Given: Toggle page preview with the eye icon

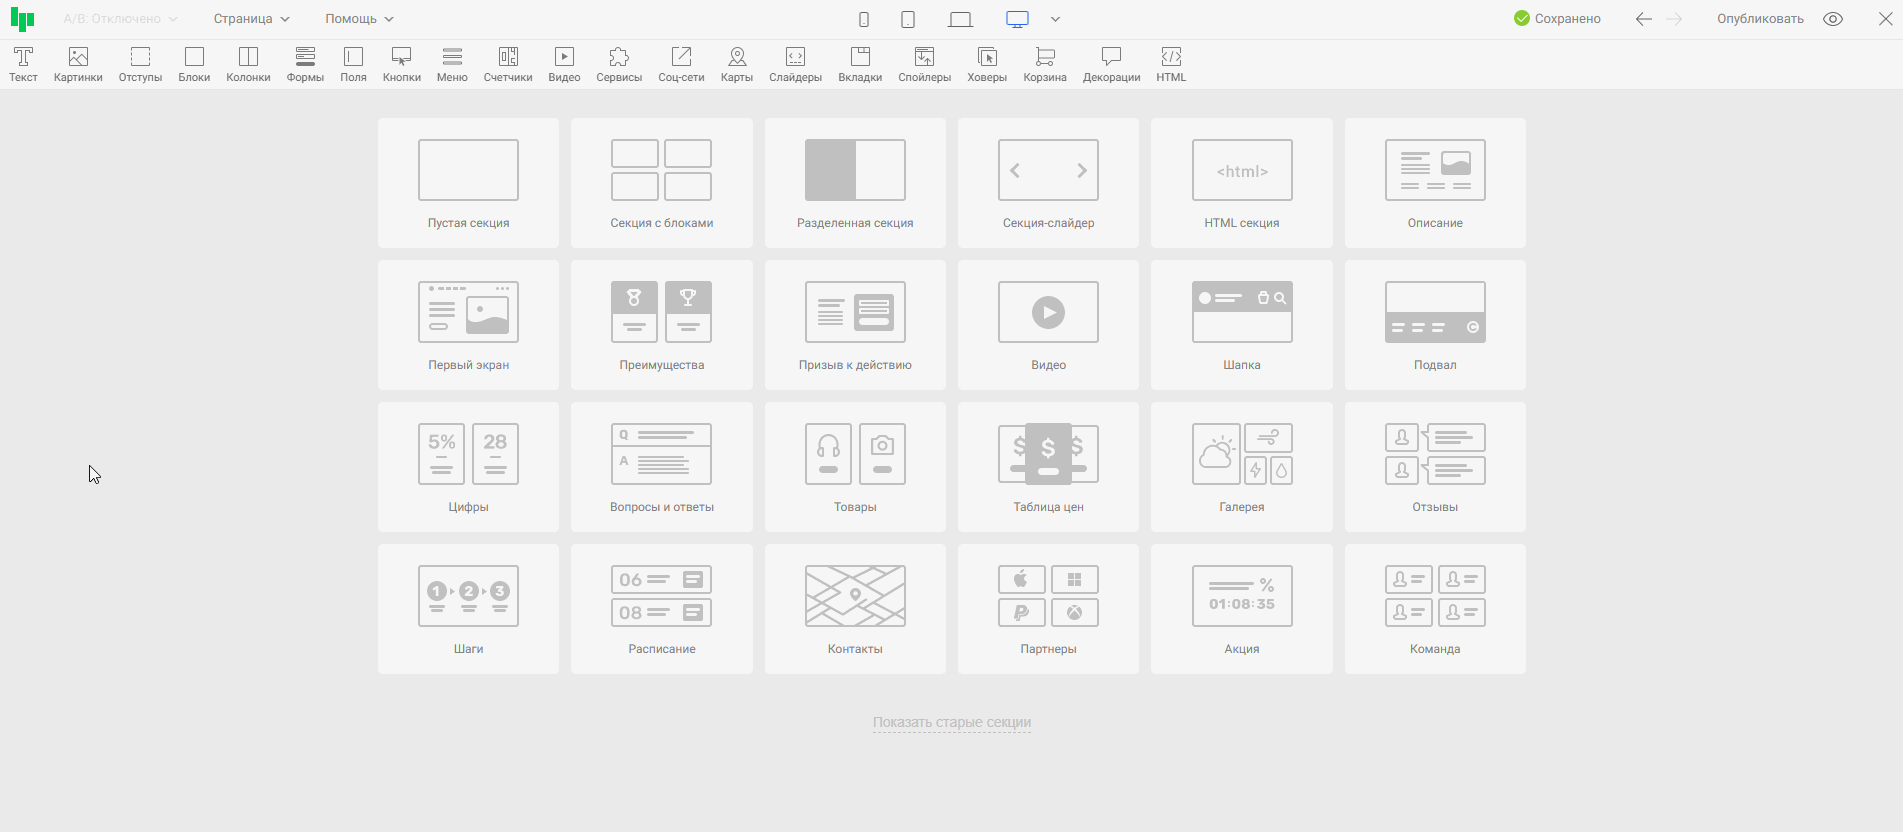Looking at the screenshot, I should 1833,19.
